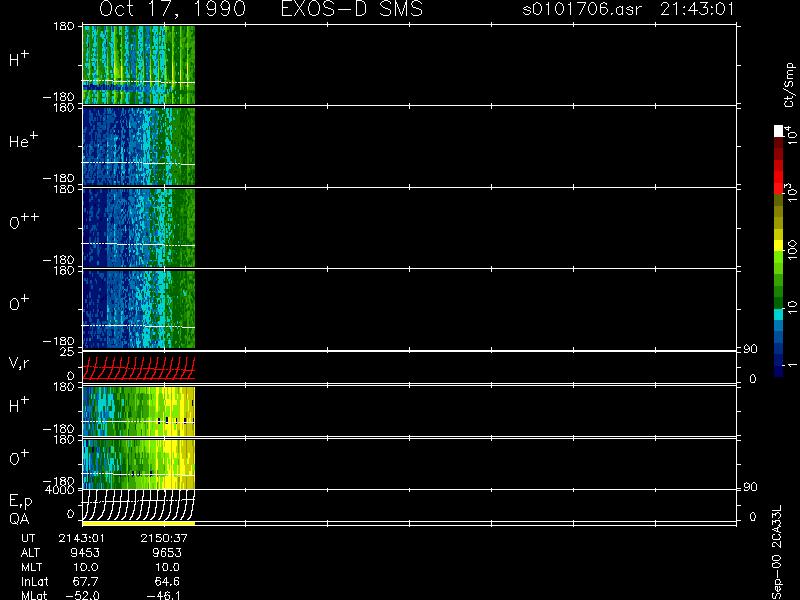Click the file name "s0101706.asr"
This screenshot has width=800, height=600.
click(582, 9)
